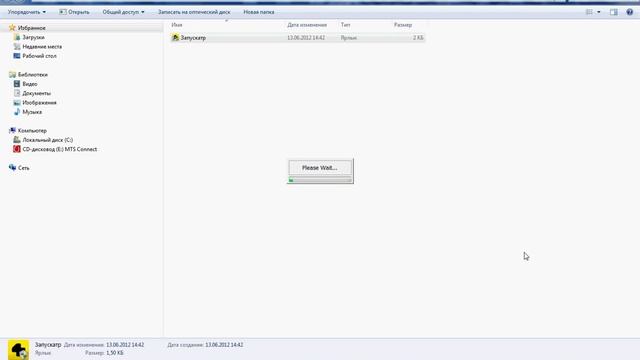Image resolution: width=640 pixels, height=360 pixels.
Task: Click the Video library icon
Action: coord(17,84)
